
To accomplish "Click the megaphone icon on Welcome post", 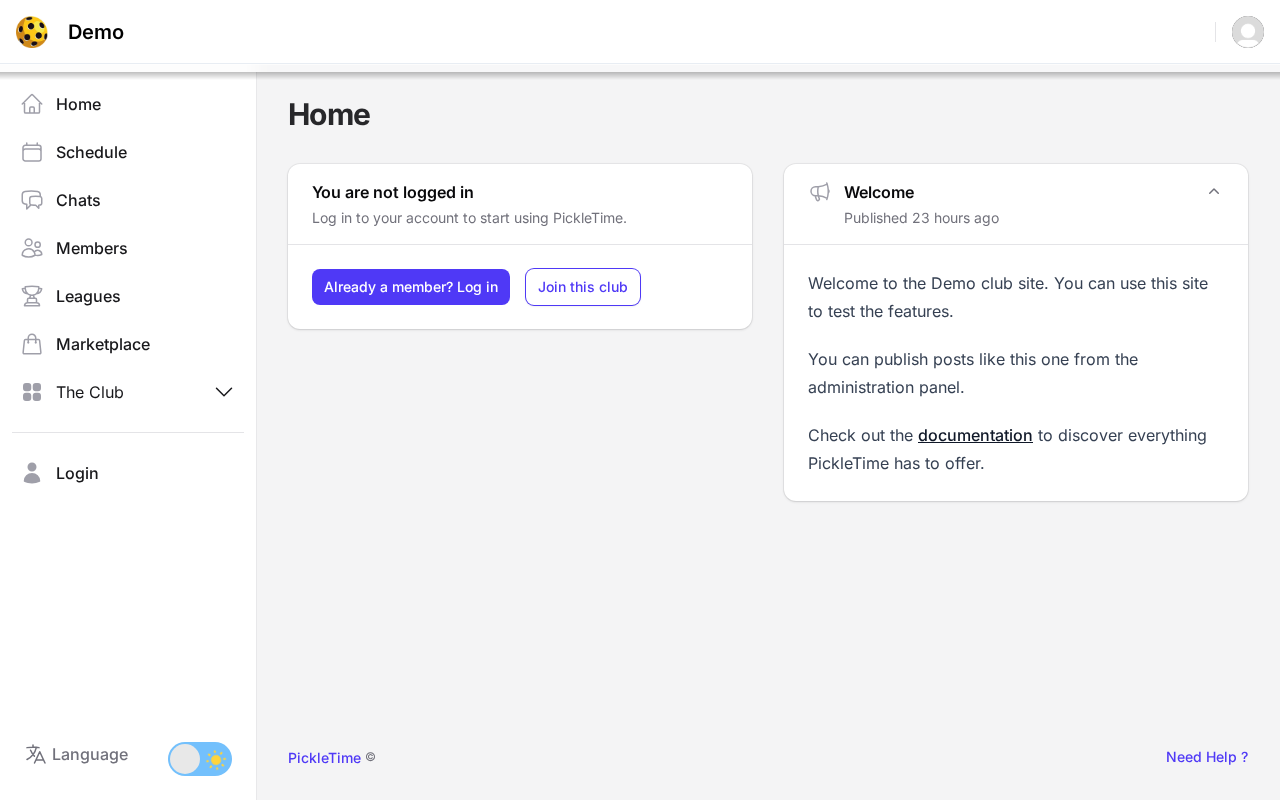I will 820,192.
